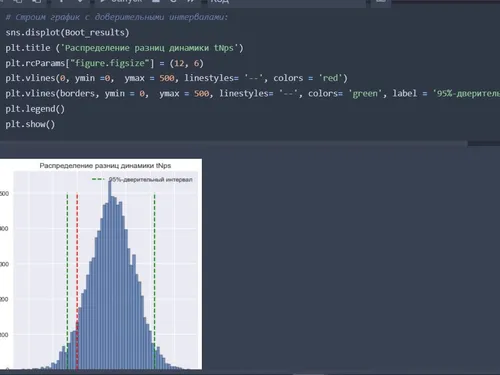Screen dimensions: 500x375
Task: Move the cell down with arrow icon
Action: [80, 1]
